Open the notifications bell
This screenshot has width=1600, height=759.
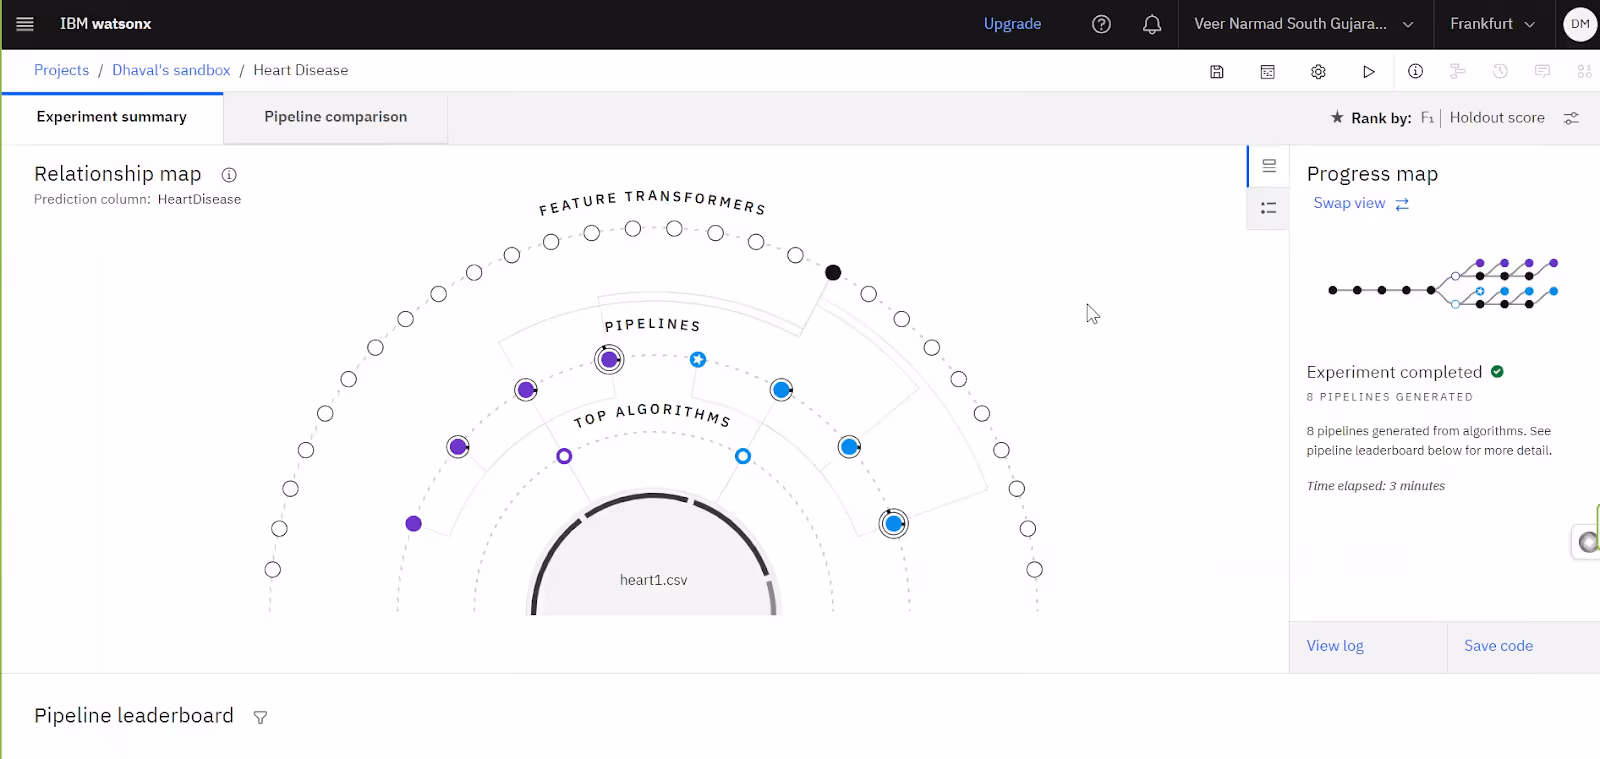(1152, 24)
